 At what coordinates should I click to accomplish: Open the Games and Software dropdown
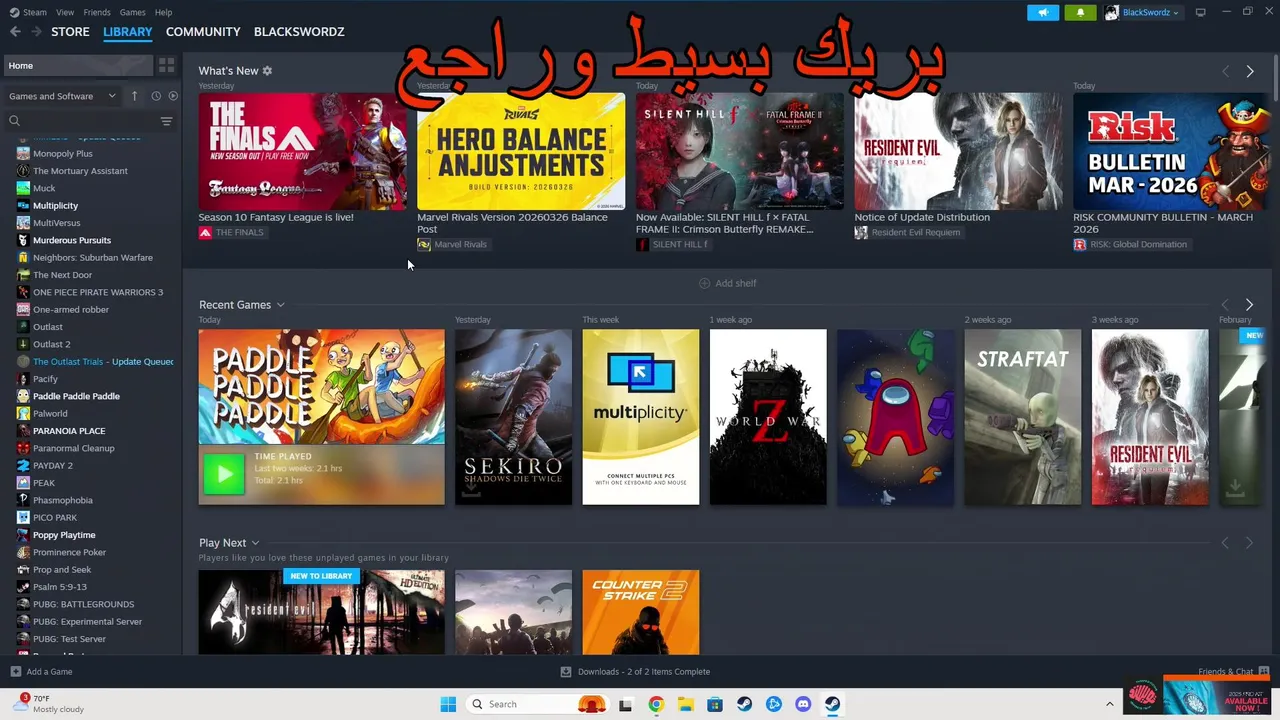tap(63, 96)
